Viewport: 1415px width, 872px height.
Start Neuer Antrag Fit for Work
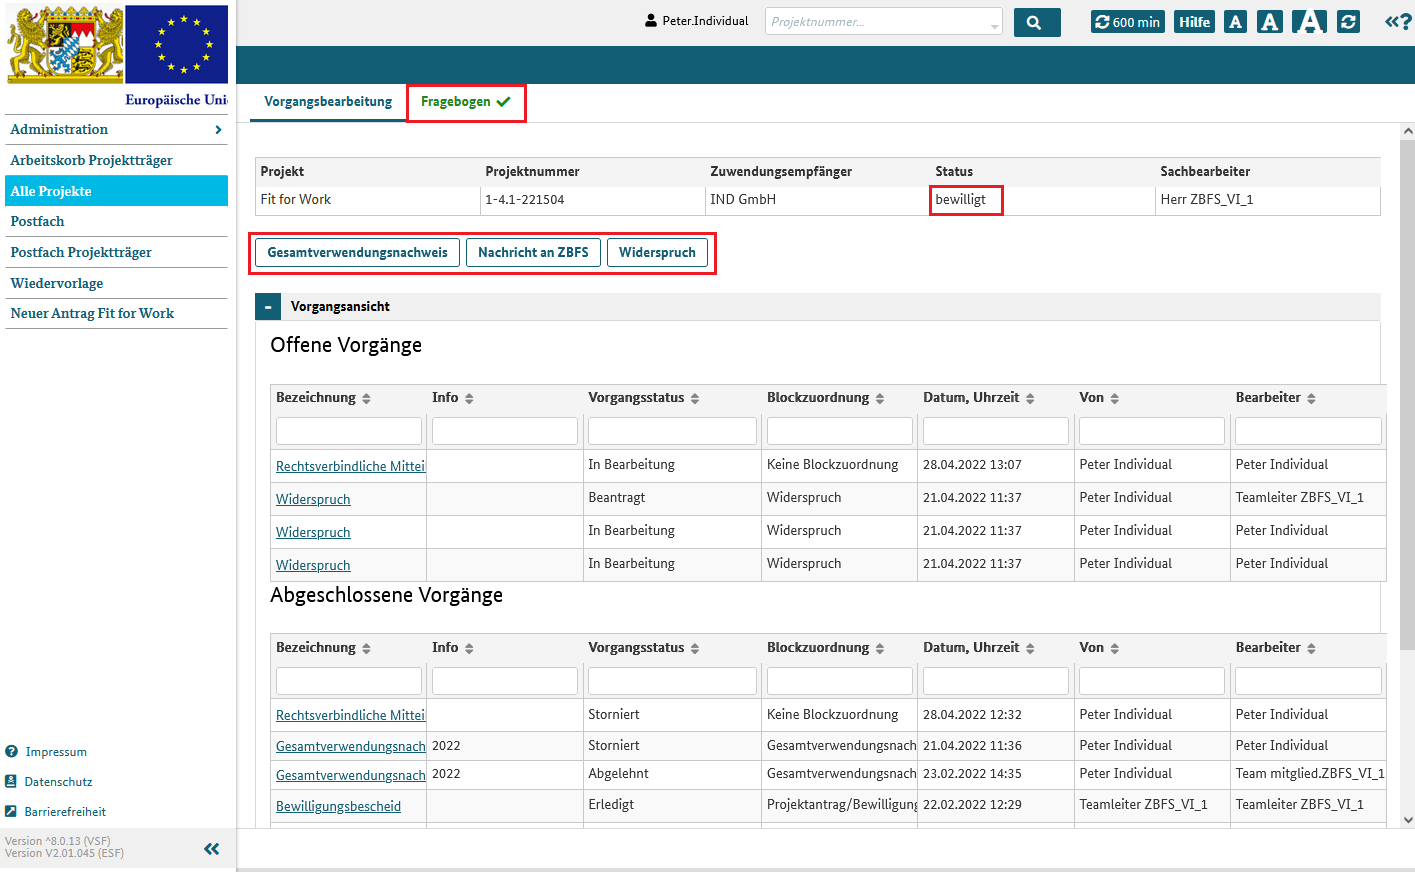(x=116, y=313)
